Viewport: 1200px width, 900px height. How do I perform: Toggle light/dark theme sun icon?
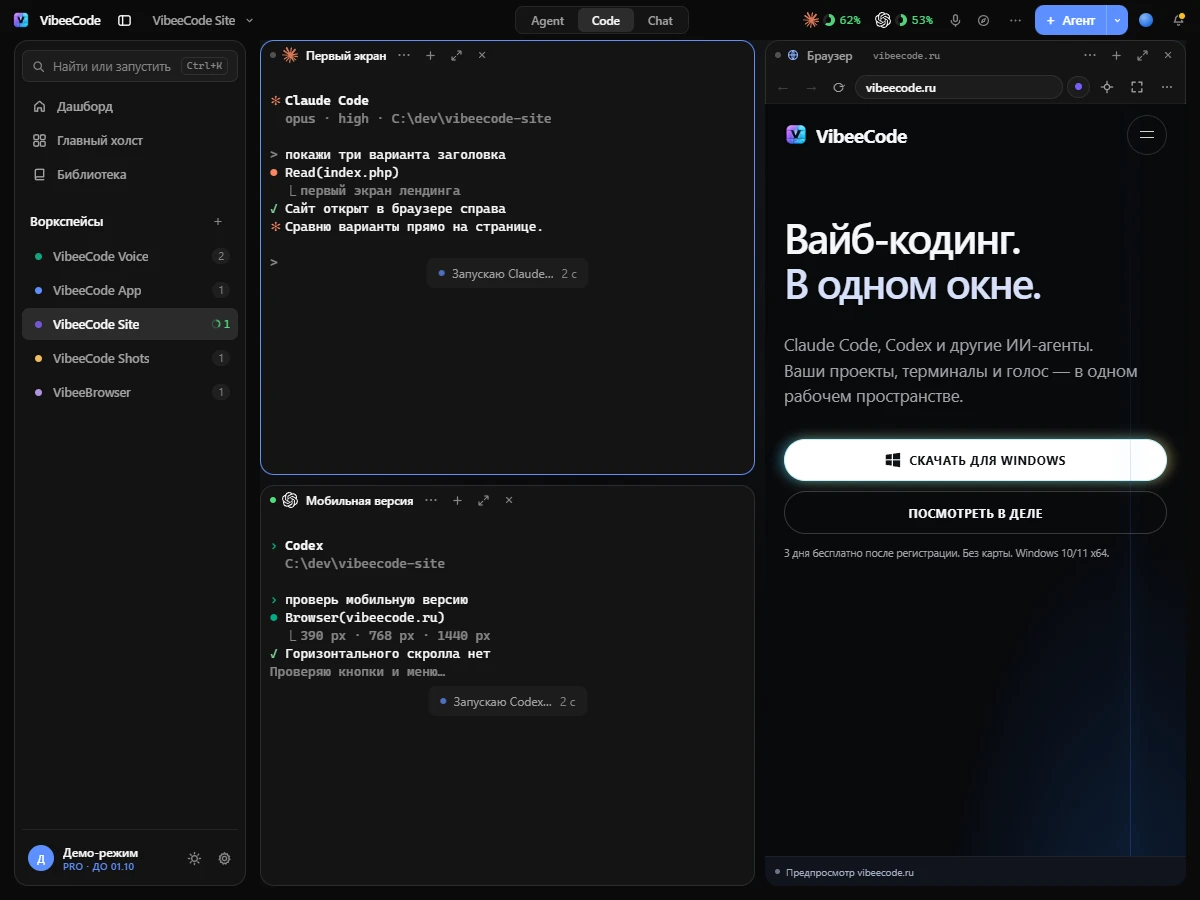click(x=194, y=858)
